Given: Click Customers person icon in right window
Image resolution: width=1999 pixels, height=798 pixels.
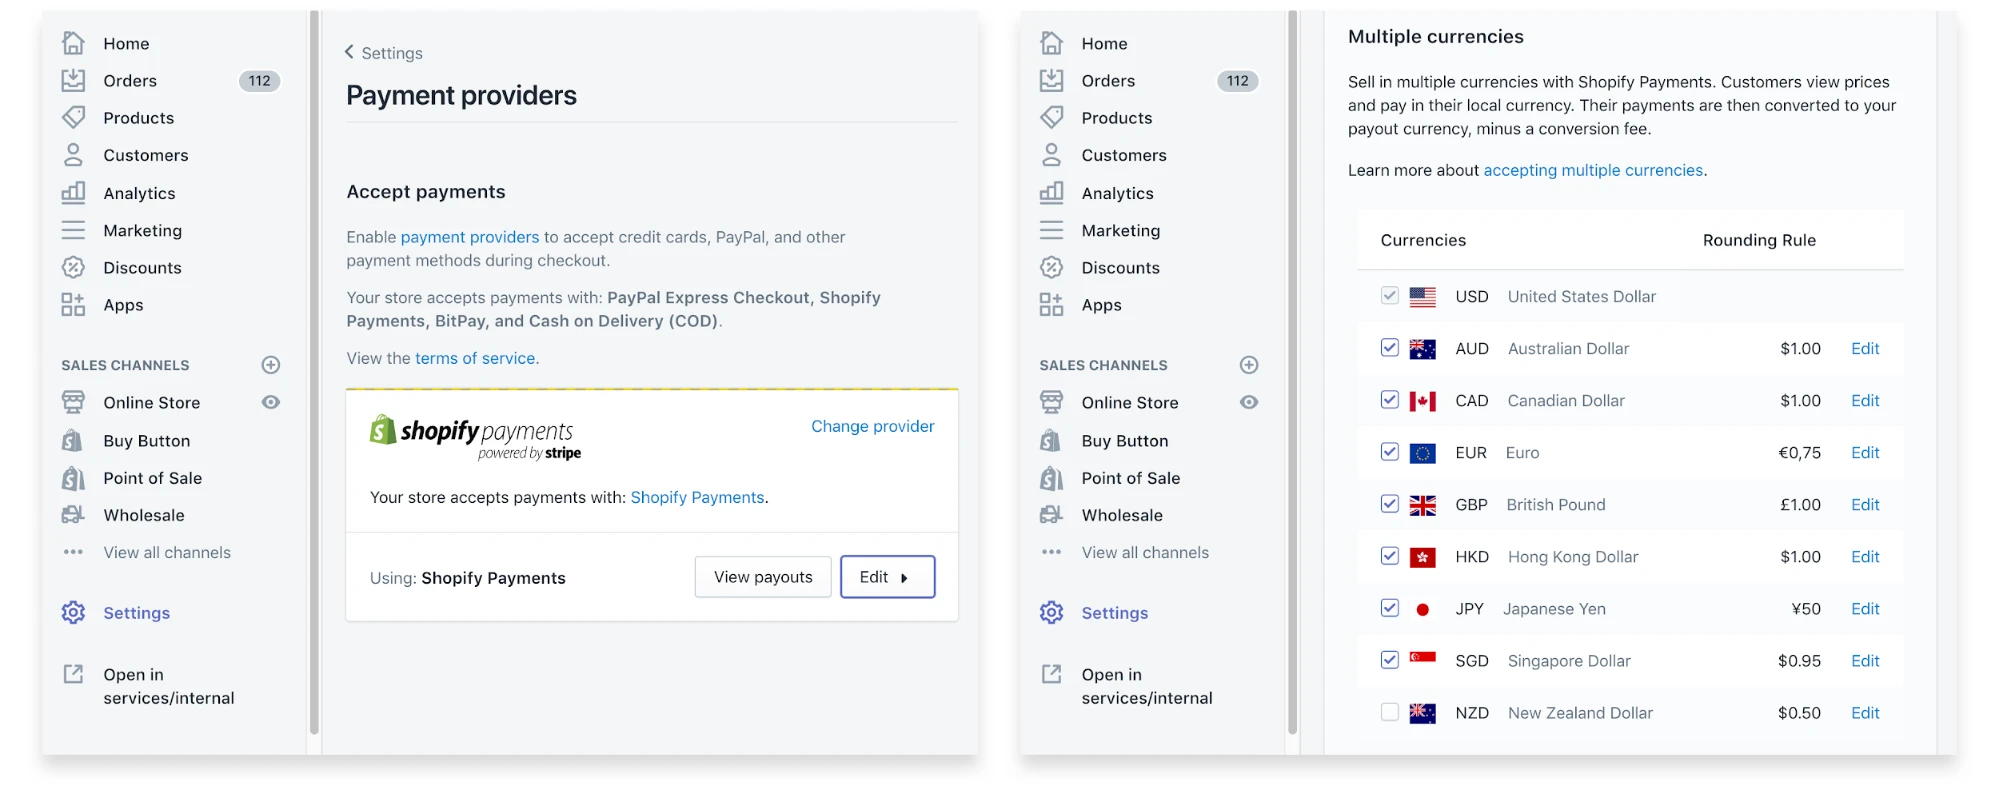Looking at the screenshot, I should [1051, 155].
